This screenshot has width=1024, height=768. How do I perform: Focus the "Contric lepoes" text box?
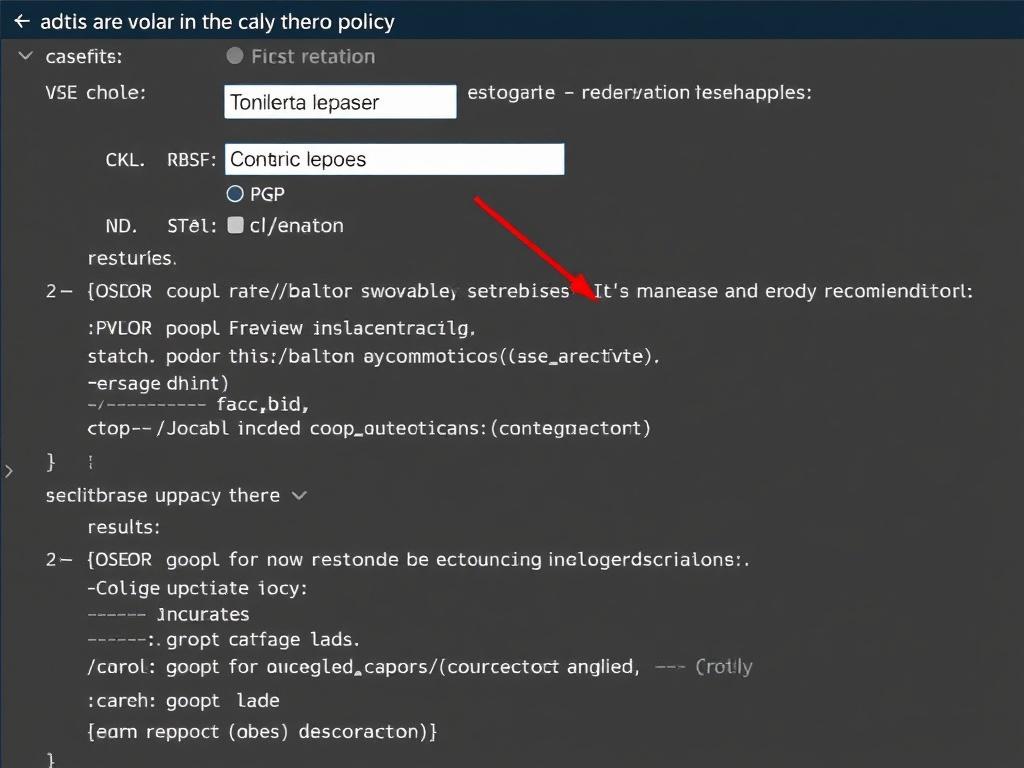pyautogui.click(x=394, y=159)
